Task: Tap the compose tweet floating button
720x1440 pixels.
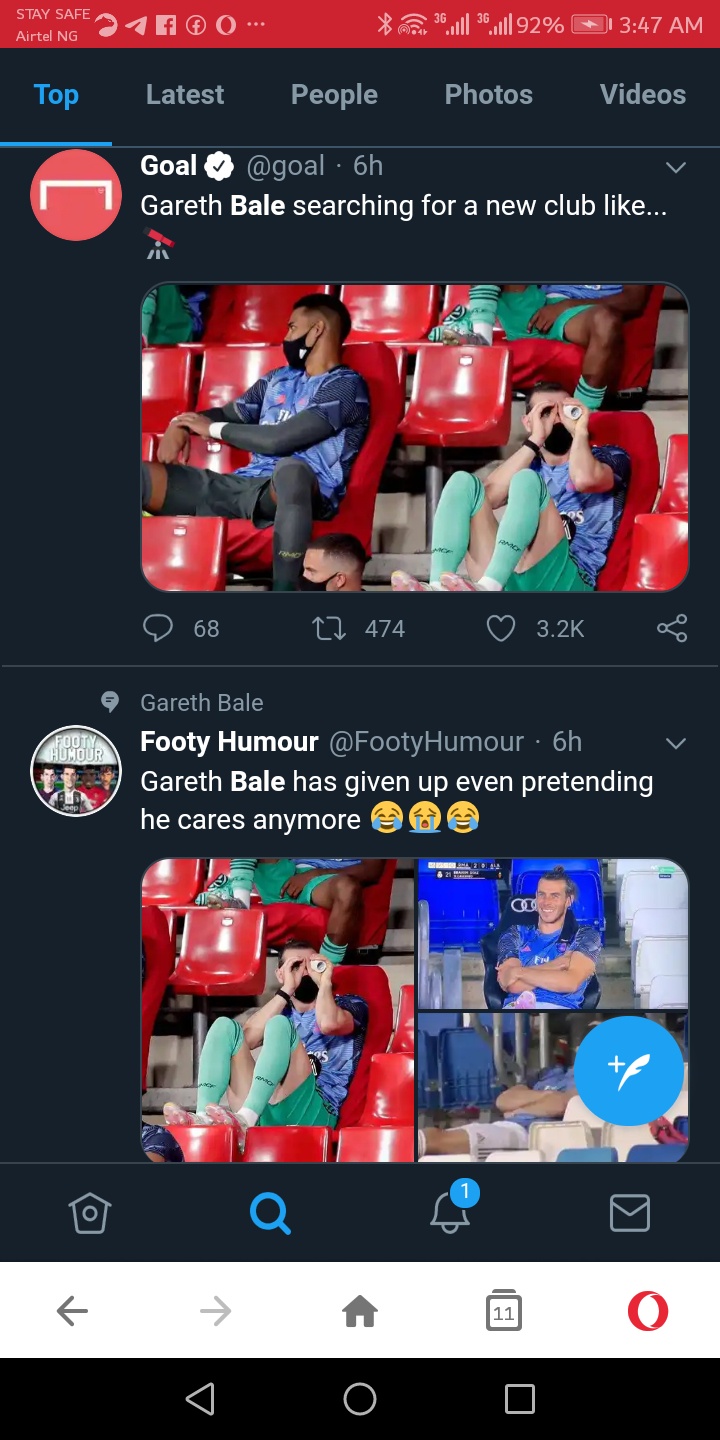Action: point(629,1071)
